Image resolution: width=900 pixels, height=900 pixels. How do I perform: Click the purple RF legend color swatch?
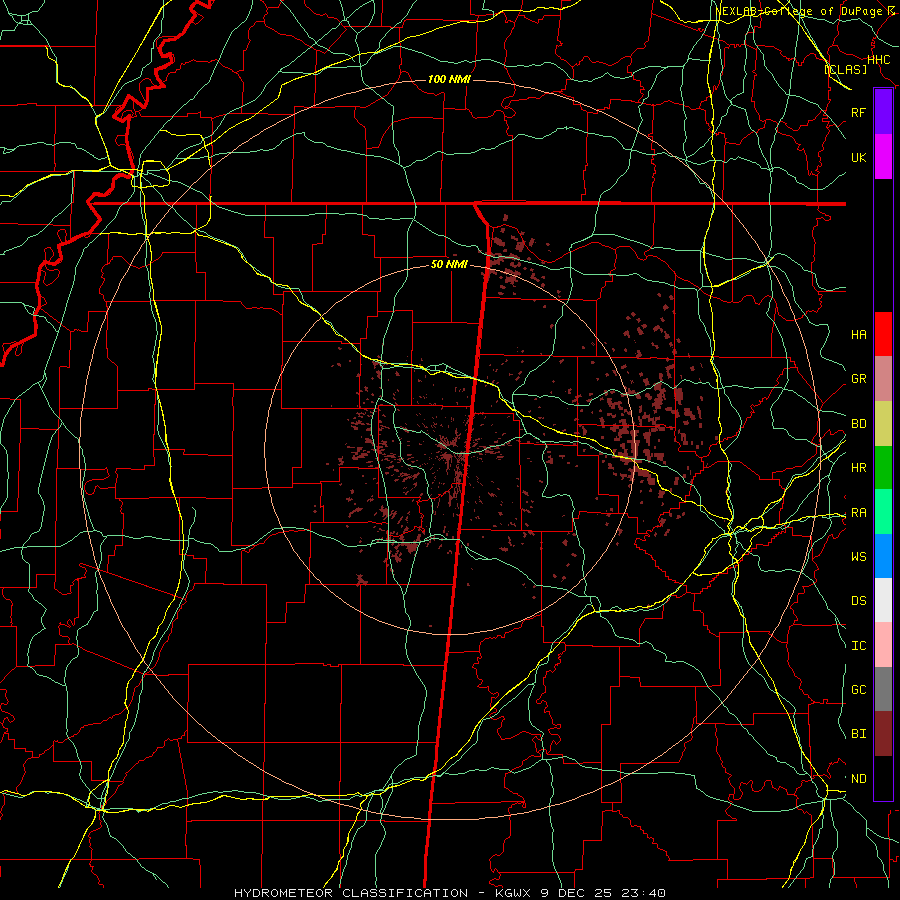click(883, 112)
